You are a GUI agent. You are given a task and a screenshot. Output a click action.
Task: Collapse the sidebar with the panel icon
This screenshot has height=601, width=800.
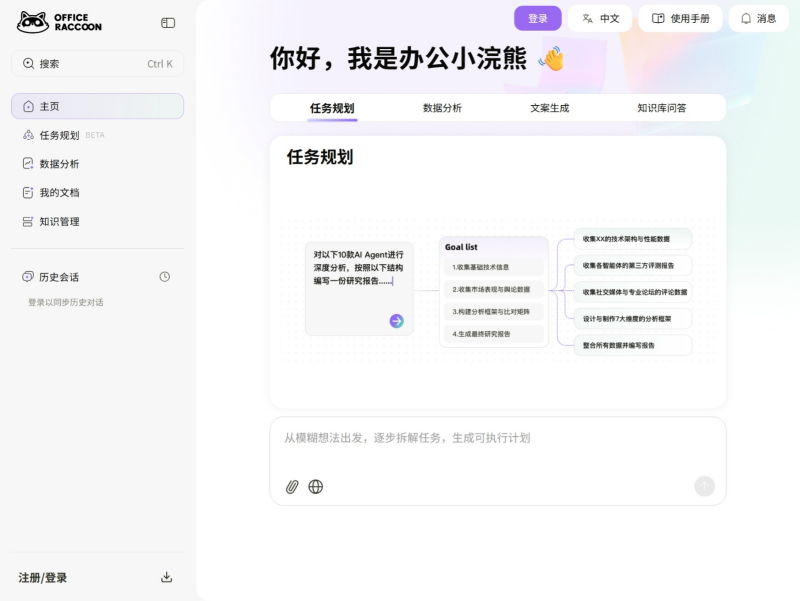167,22
